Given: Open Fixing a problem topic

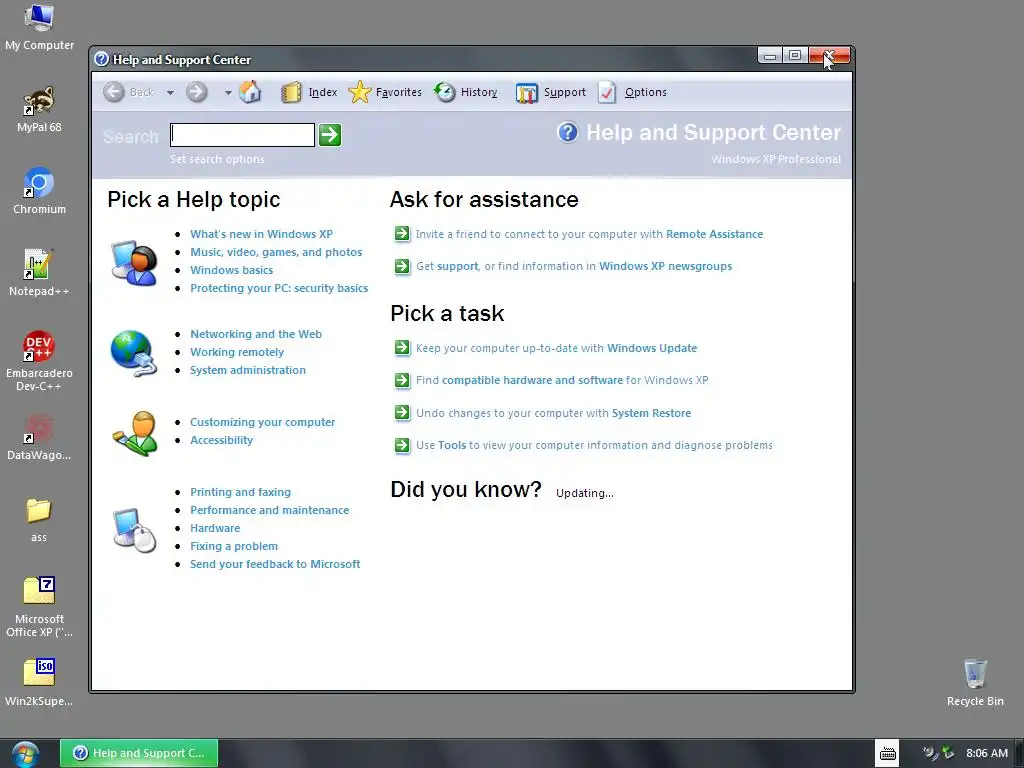Looking at the screenshot, I should (234, 546).
